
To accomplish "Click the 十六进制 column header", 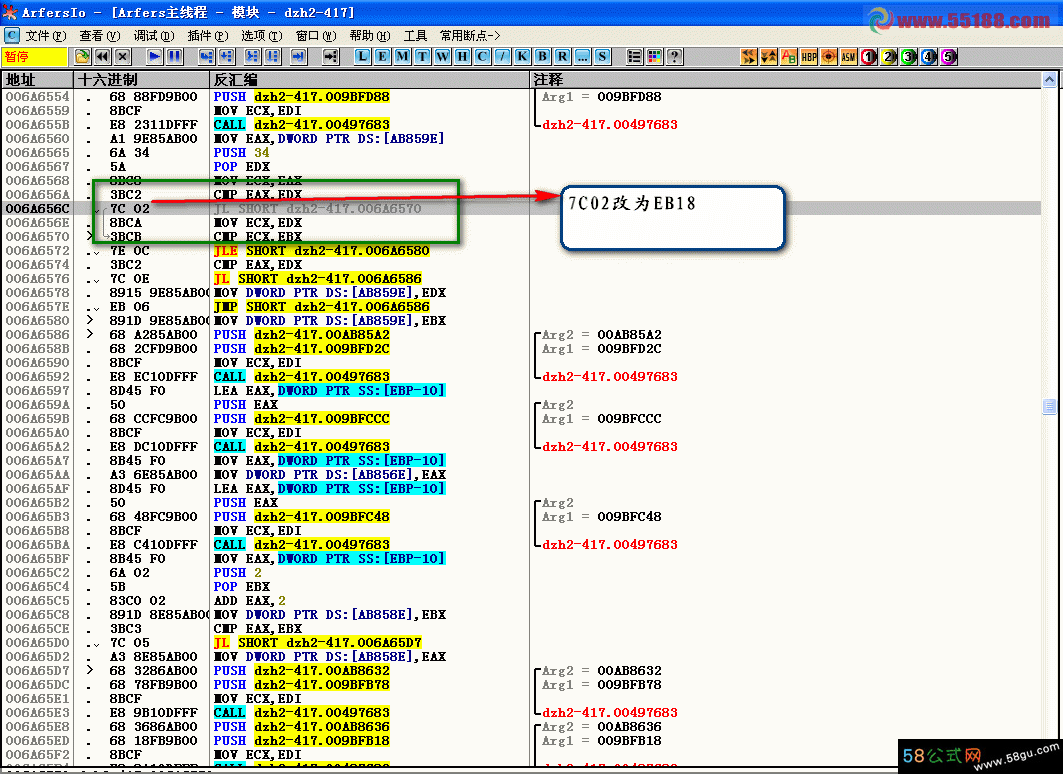I will 142,79.
